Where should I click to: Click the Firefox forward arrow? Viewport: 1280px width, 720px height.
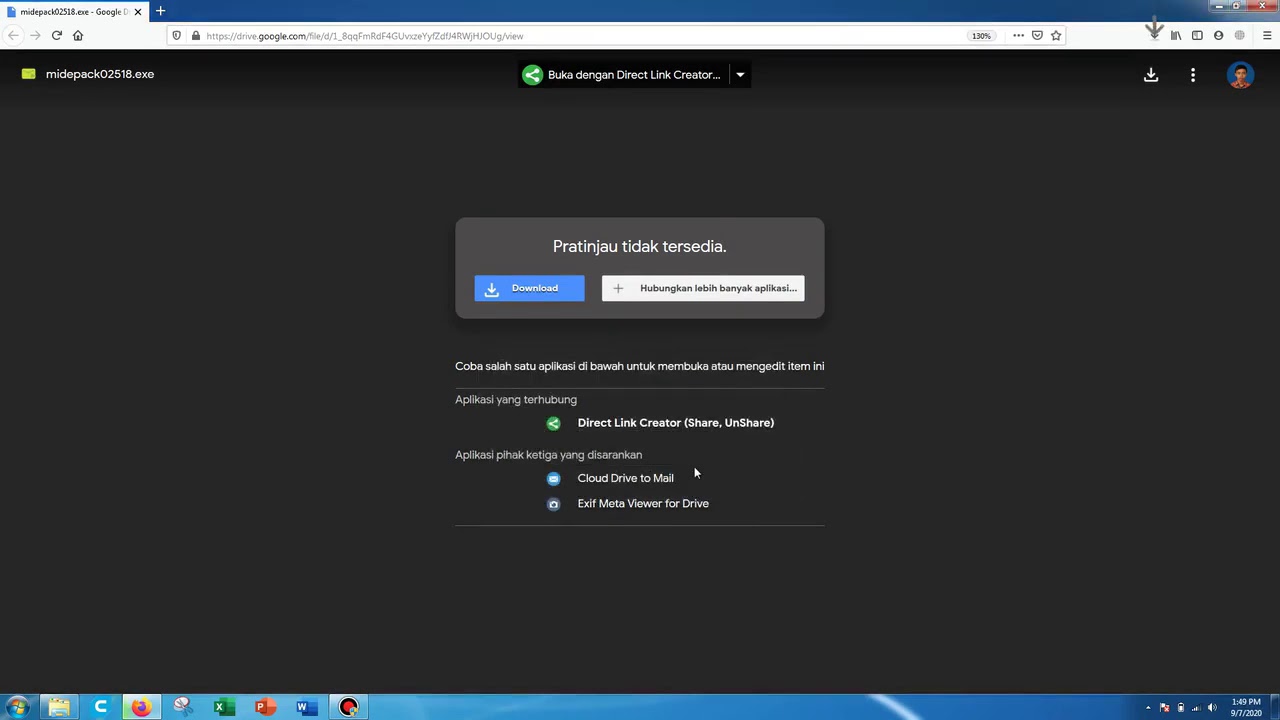click(x=35, y=35)
